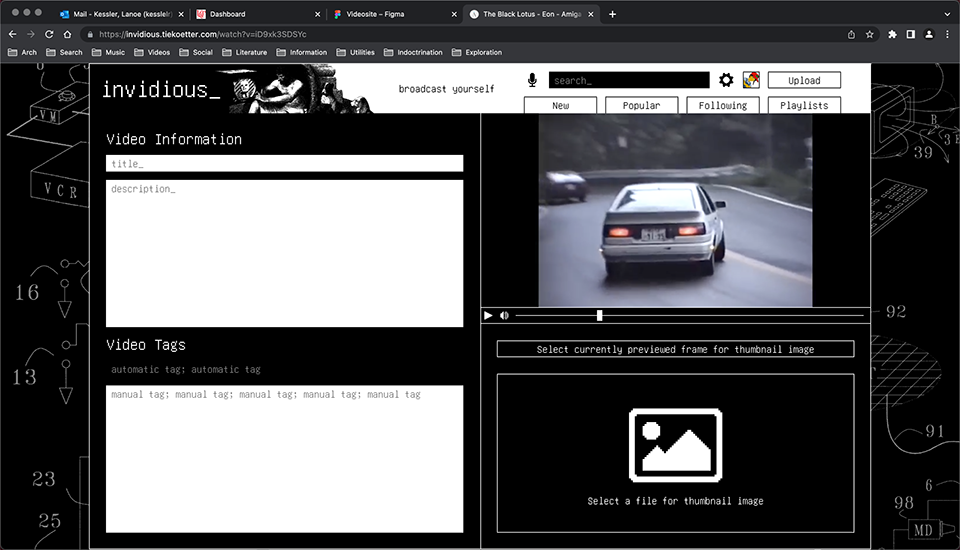Mute the video with the speaker icon

coord(504,315)
